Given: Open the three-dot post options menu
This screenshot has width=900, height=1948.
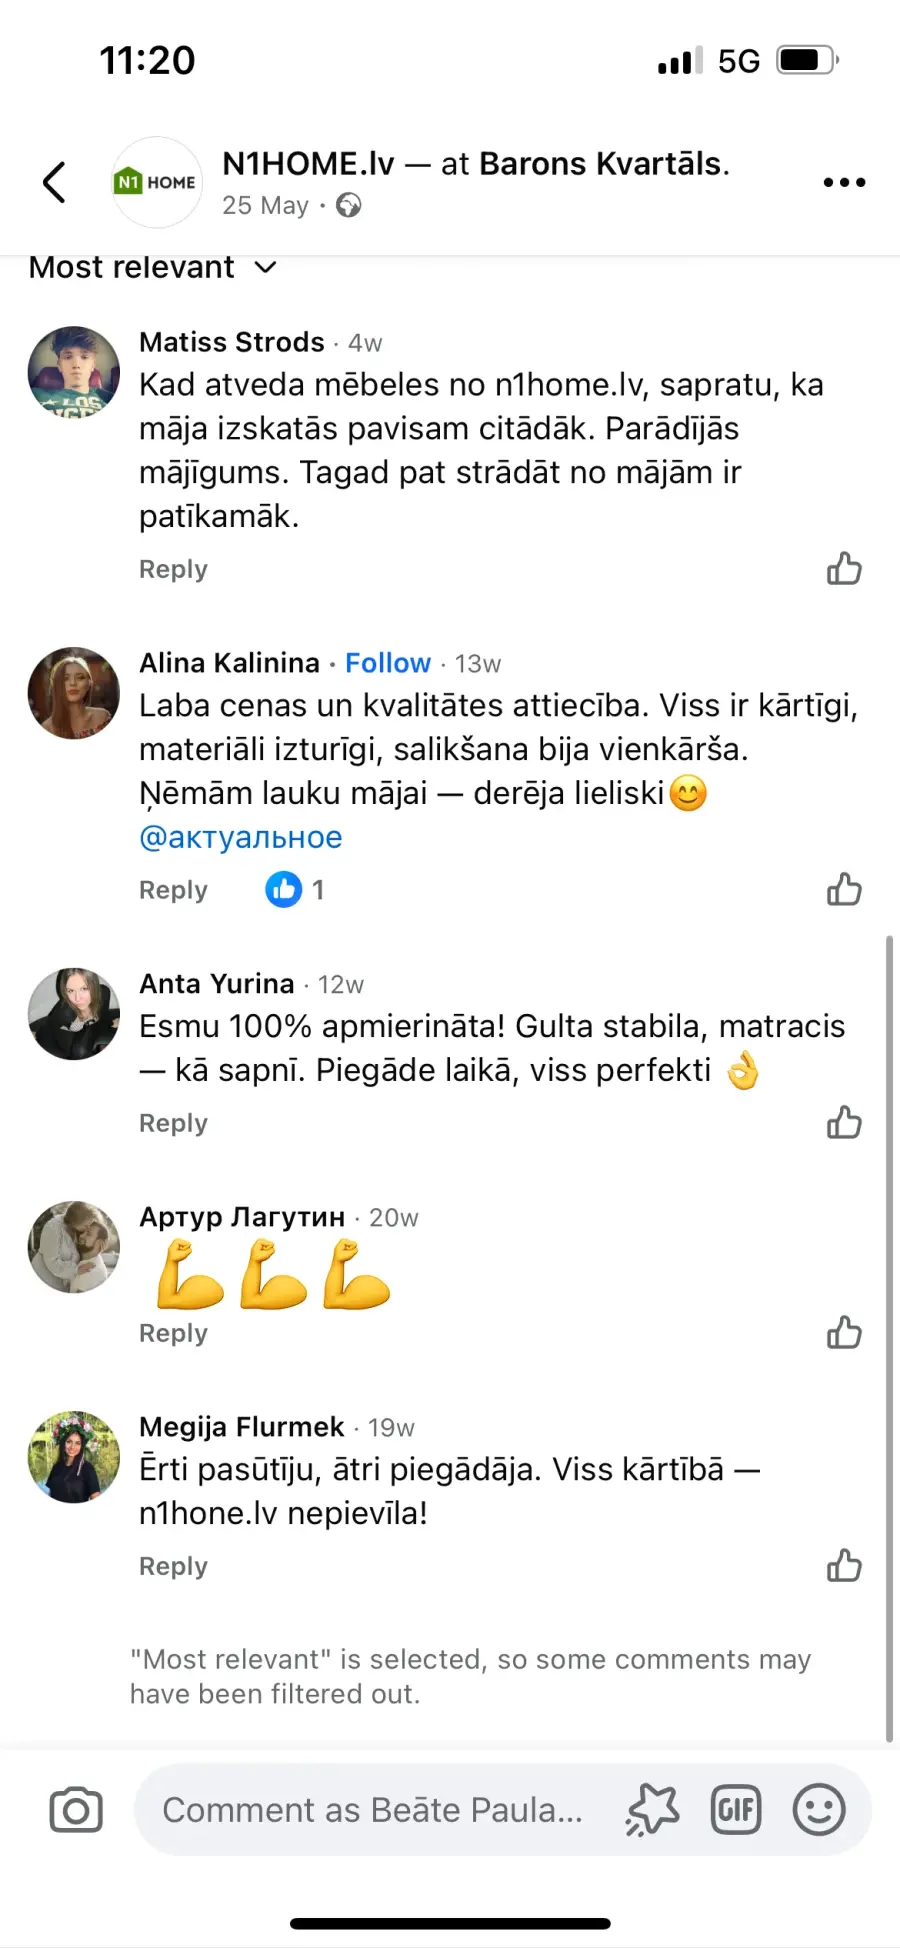Looking at the screenshot, I should click(x=844, y=182).
